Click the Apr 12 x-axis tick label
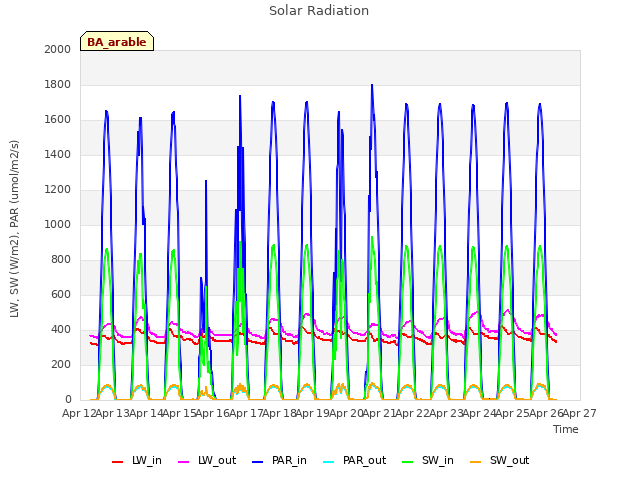Image resolution: width=640 pixels, height=480 pixels. (79, 413)
